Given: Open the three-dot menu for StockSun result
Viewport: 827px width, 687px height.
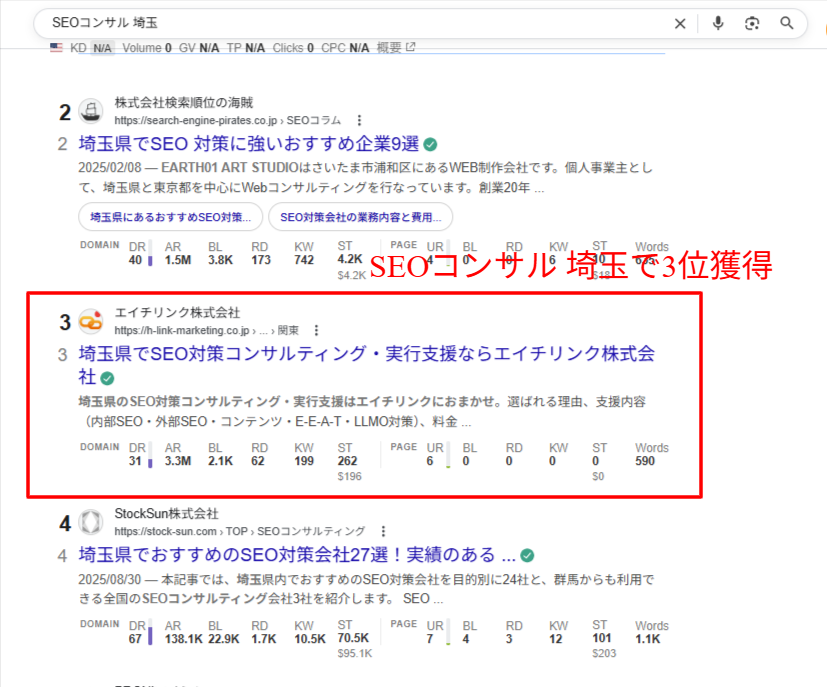Looking at the screenshot, I should click(384, 530).
